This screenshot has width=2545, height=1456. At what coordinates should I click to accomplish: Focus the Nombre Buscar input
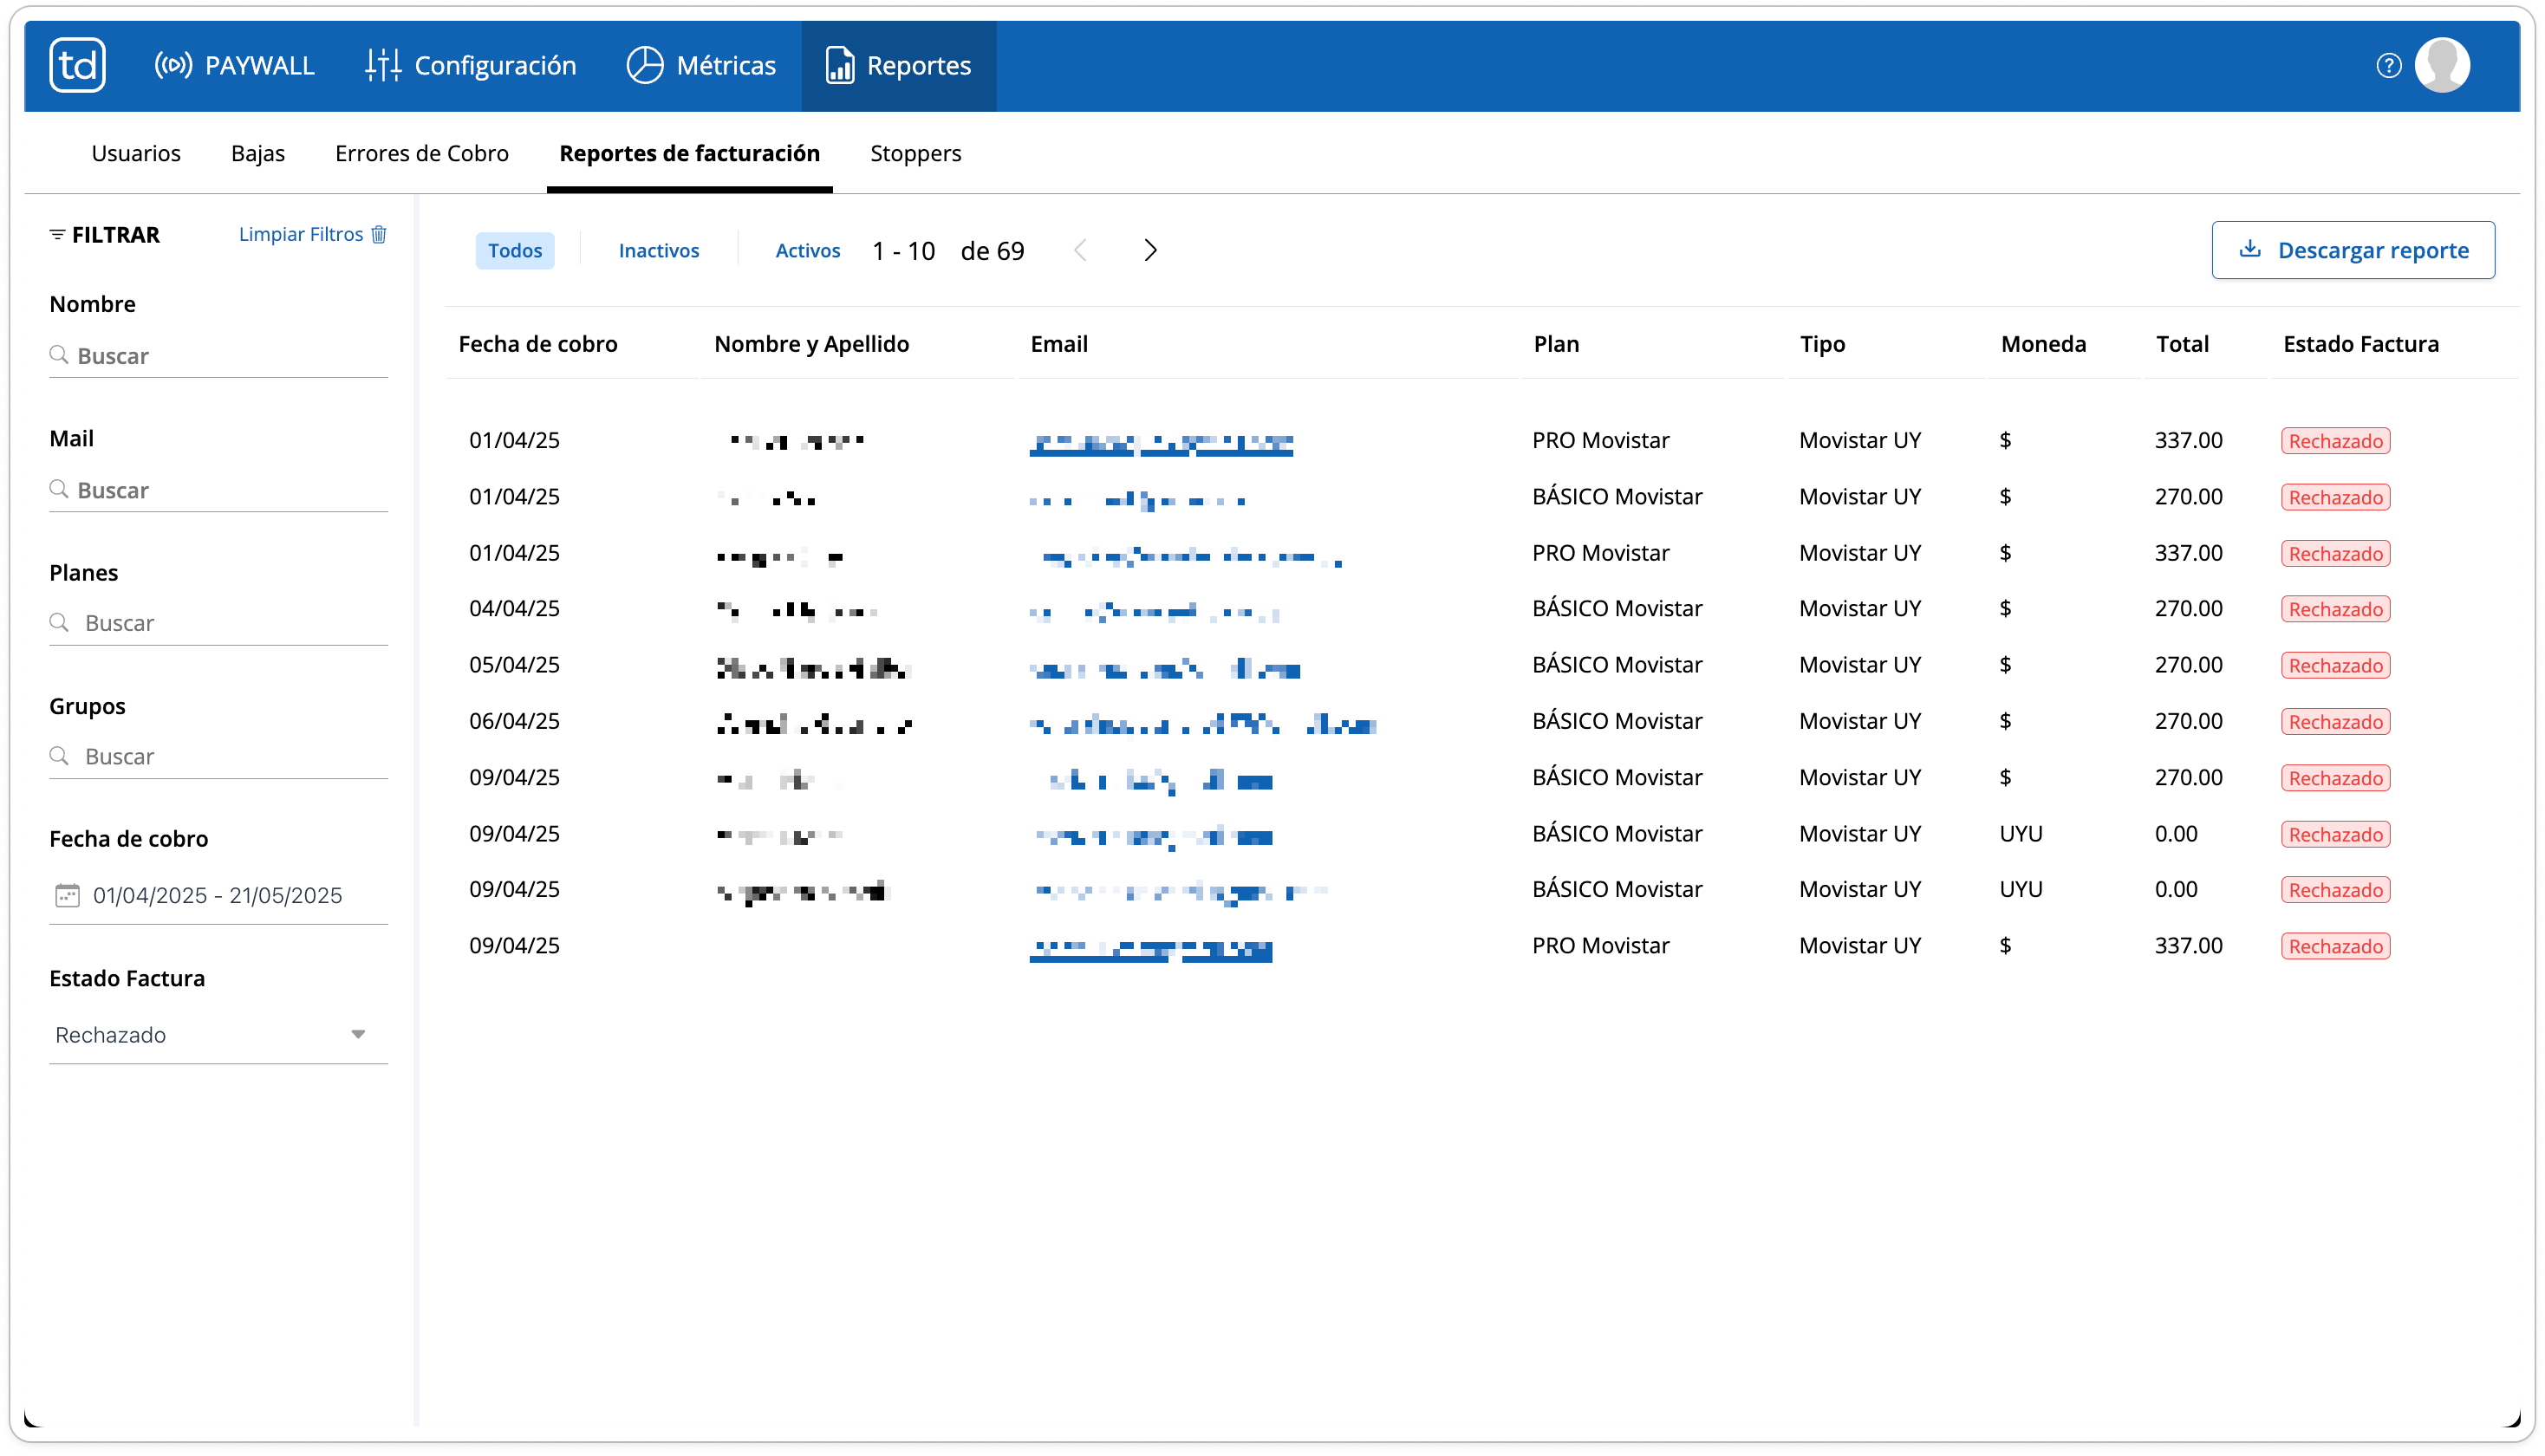tap(218, 355)
